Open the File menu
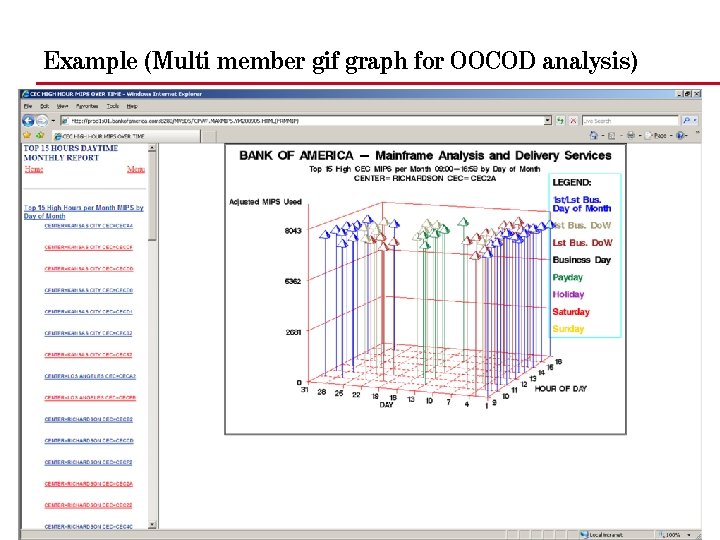720x540 pixels. tap(28, 106)
